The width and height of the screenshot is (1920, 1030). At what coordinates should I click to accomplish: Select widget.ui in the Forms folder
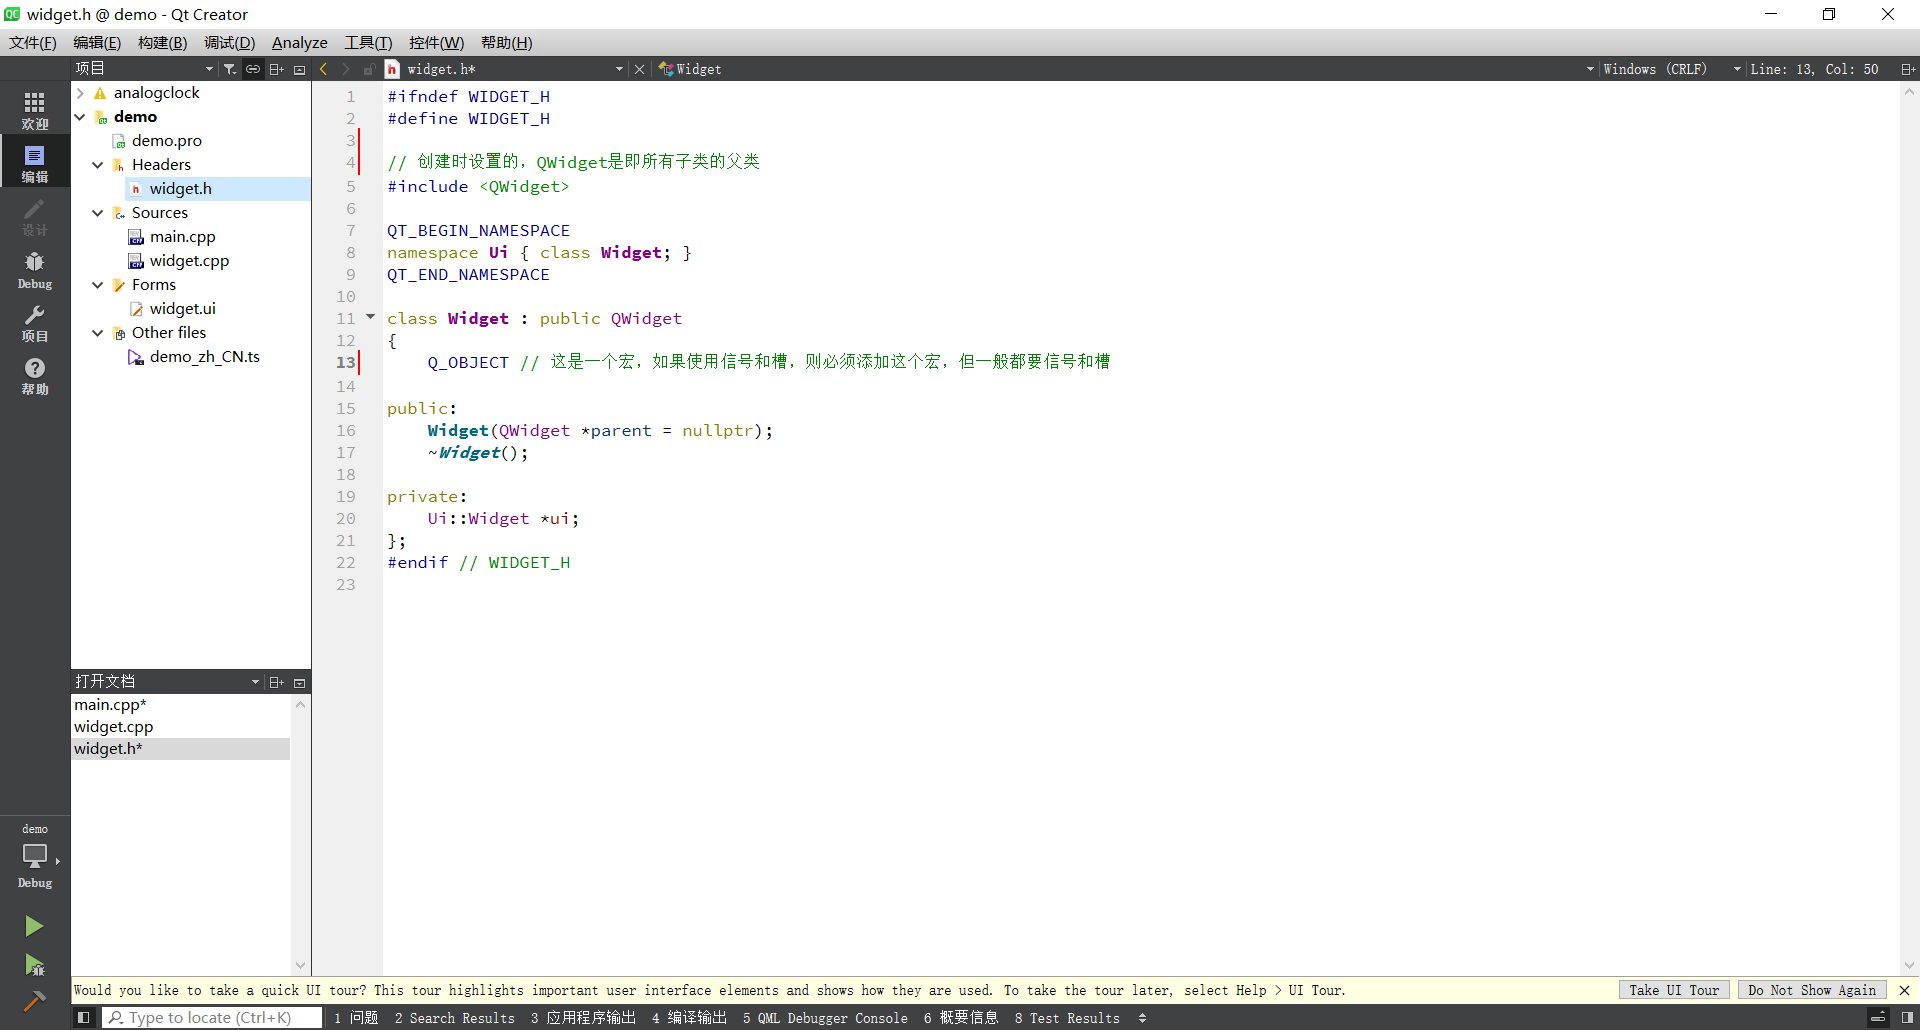(x=183, y=309)
